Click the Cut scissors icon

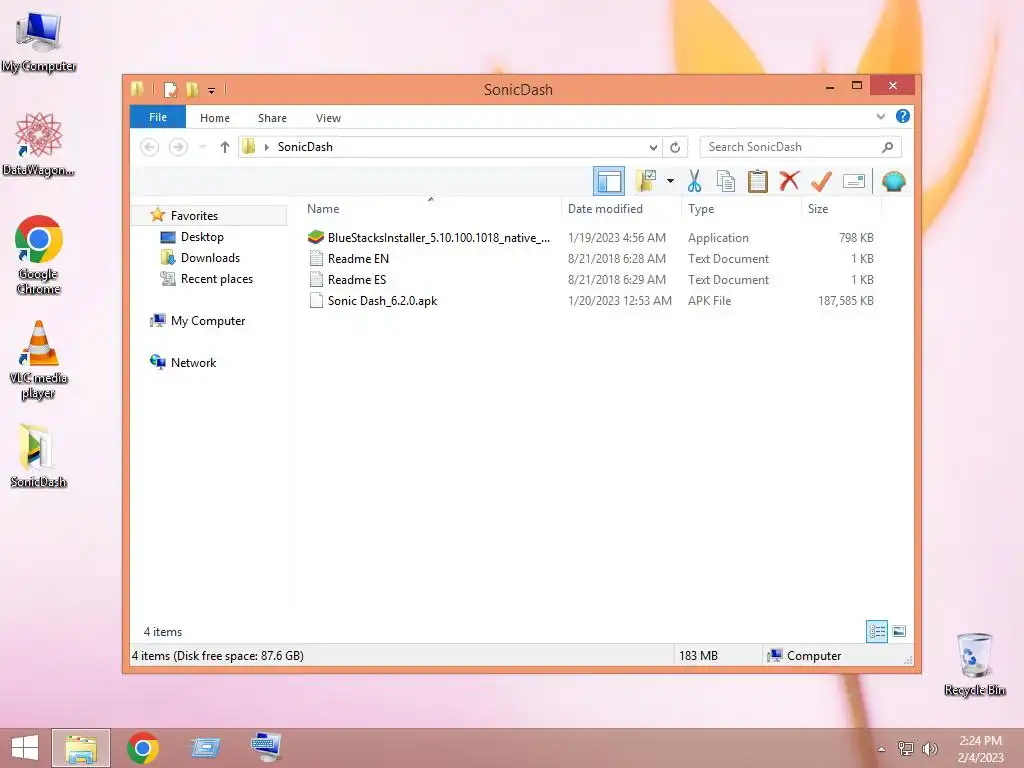pos(694,181)
